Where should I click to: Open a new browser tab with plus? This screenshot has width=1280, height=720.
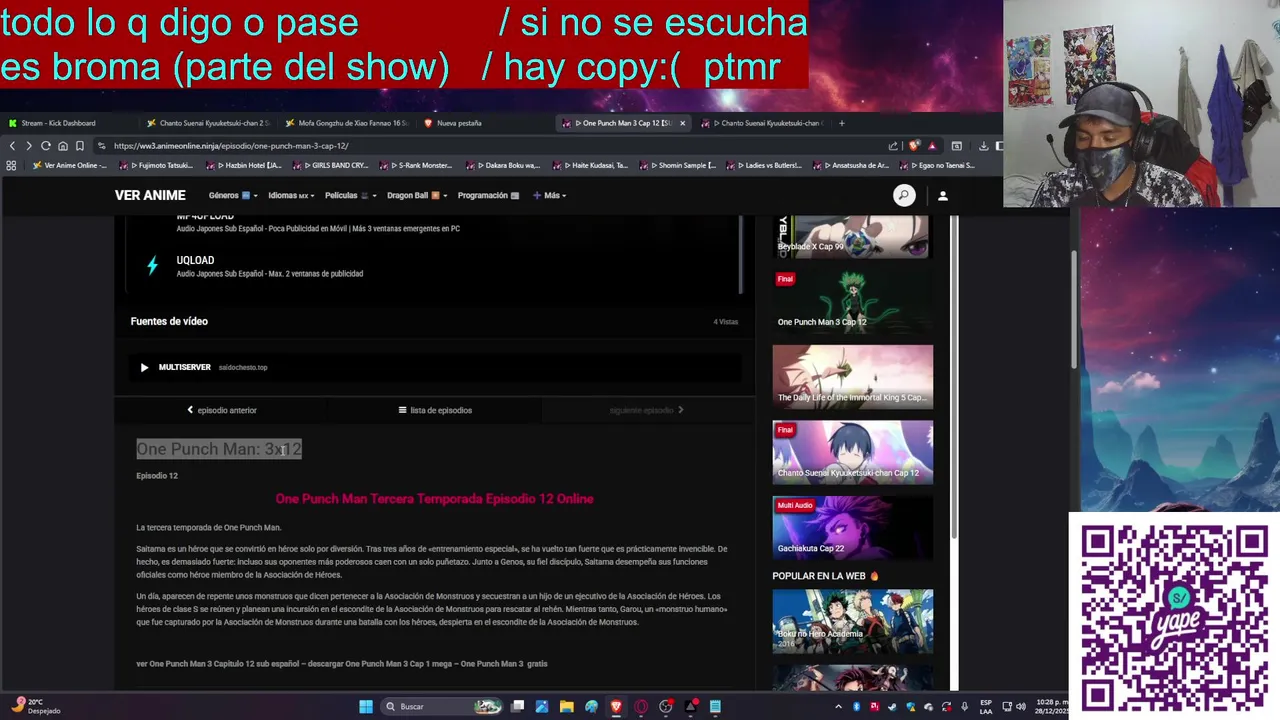841,123
